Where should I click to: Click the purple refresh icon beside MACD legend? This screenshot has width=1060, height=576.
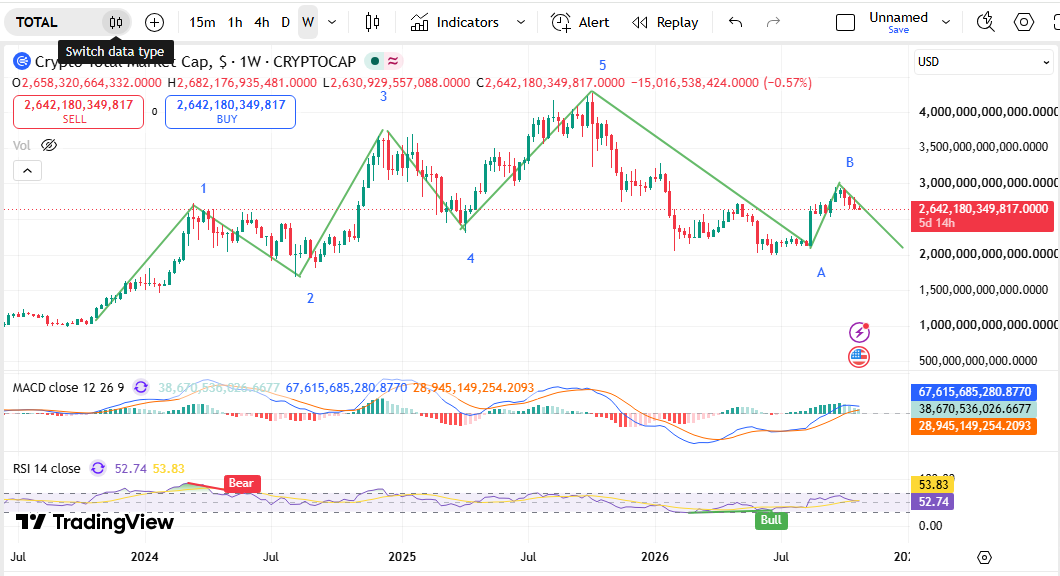[x=141, y=387]
